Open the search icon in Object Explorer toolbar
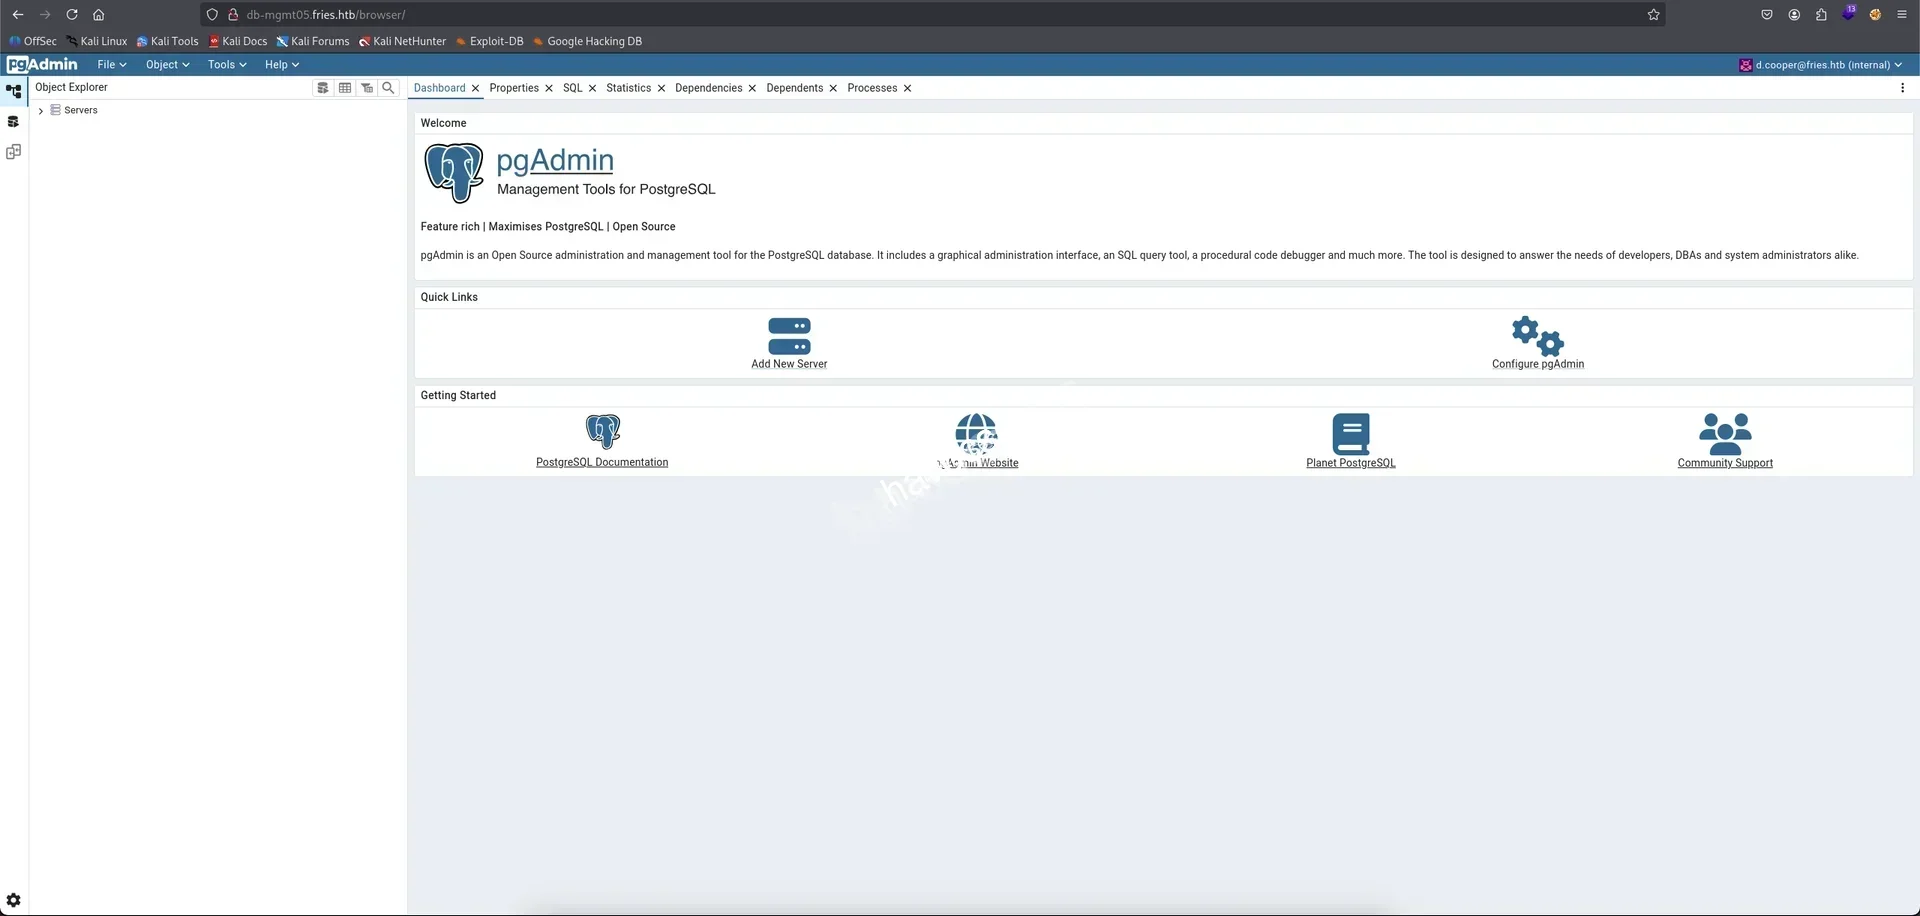Image resolution: width=1920 pixels, height=916 pixels. (388, 88)
